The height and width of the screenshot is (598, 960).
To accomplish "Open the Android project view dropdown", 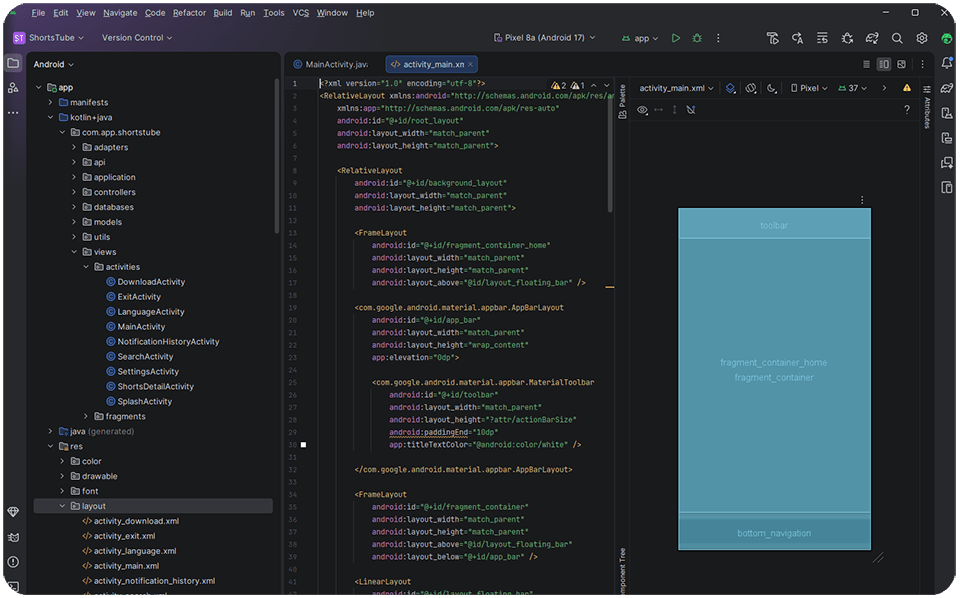I will click(x=53, y=64).
